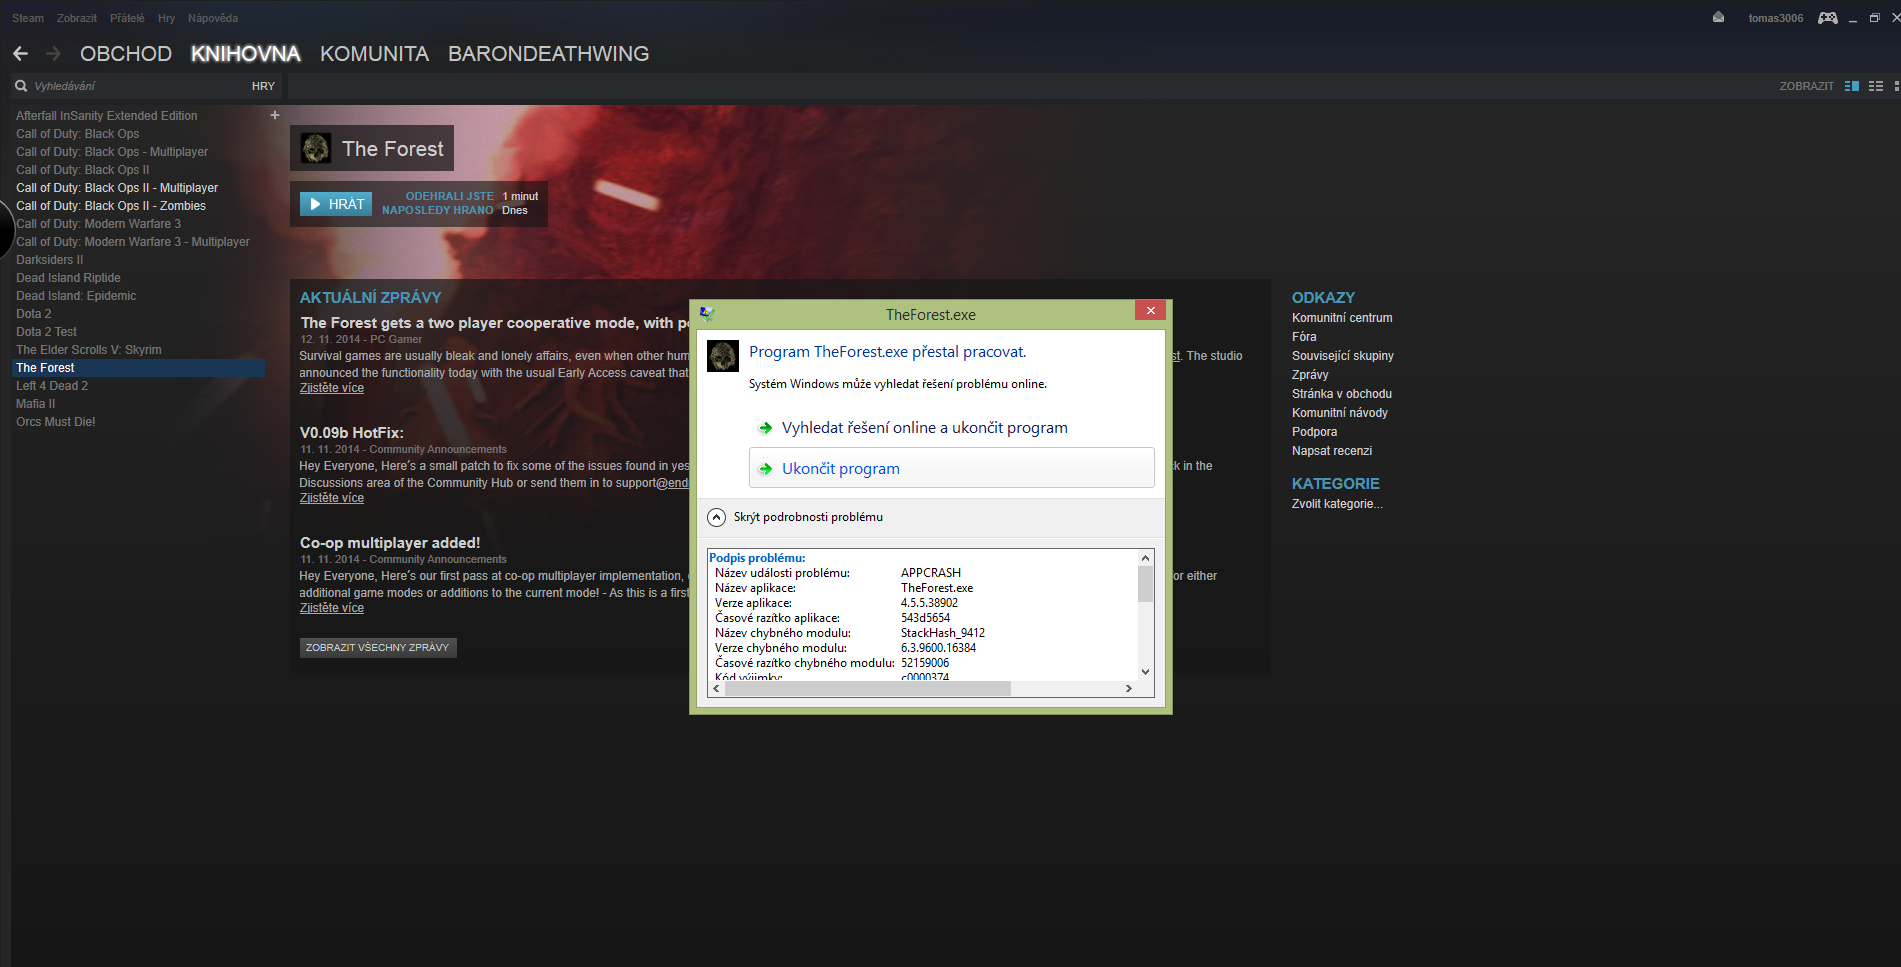
Task: Open Komunitní návody link
Action: [1340, 413]
